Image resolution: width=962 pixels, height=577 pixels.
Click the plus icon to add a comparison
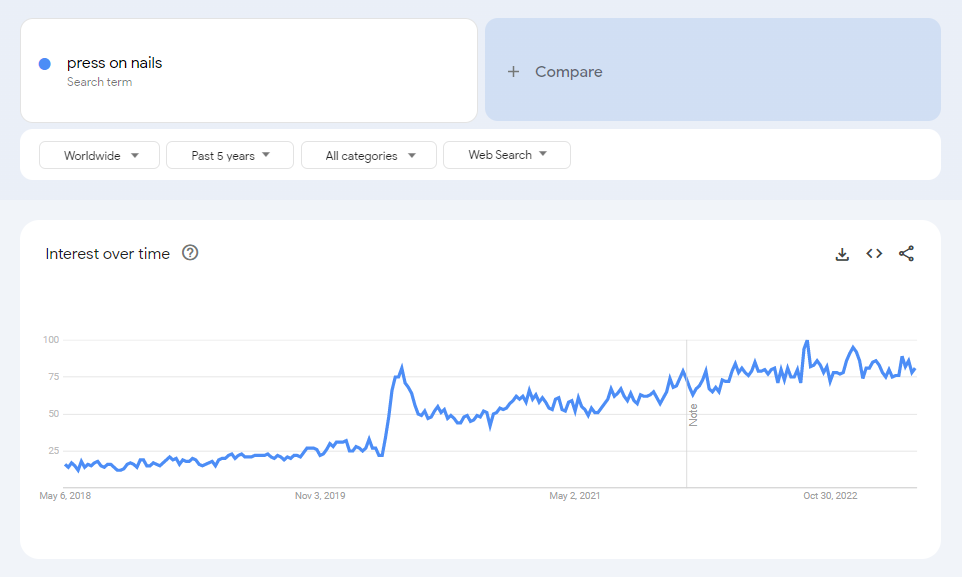pos(513,71)
